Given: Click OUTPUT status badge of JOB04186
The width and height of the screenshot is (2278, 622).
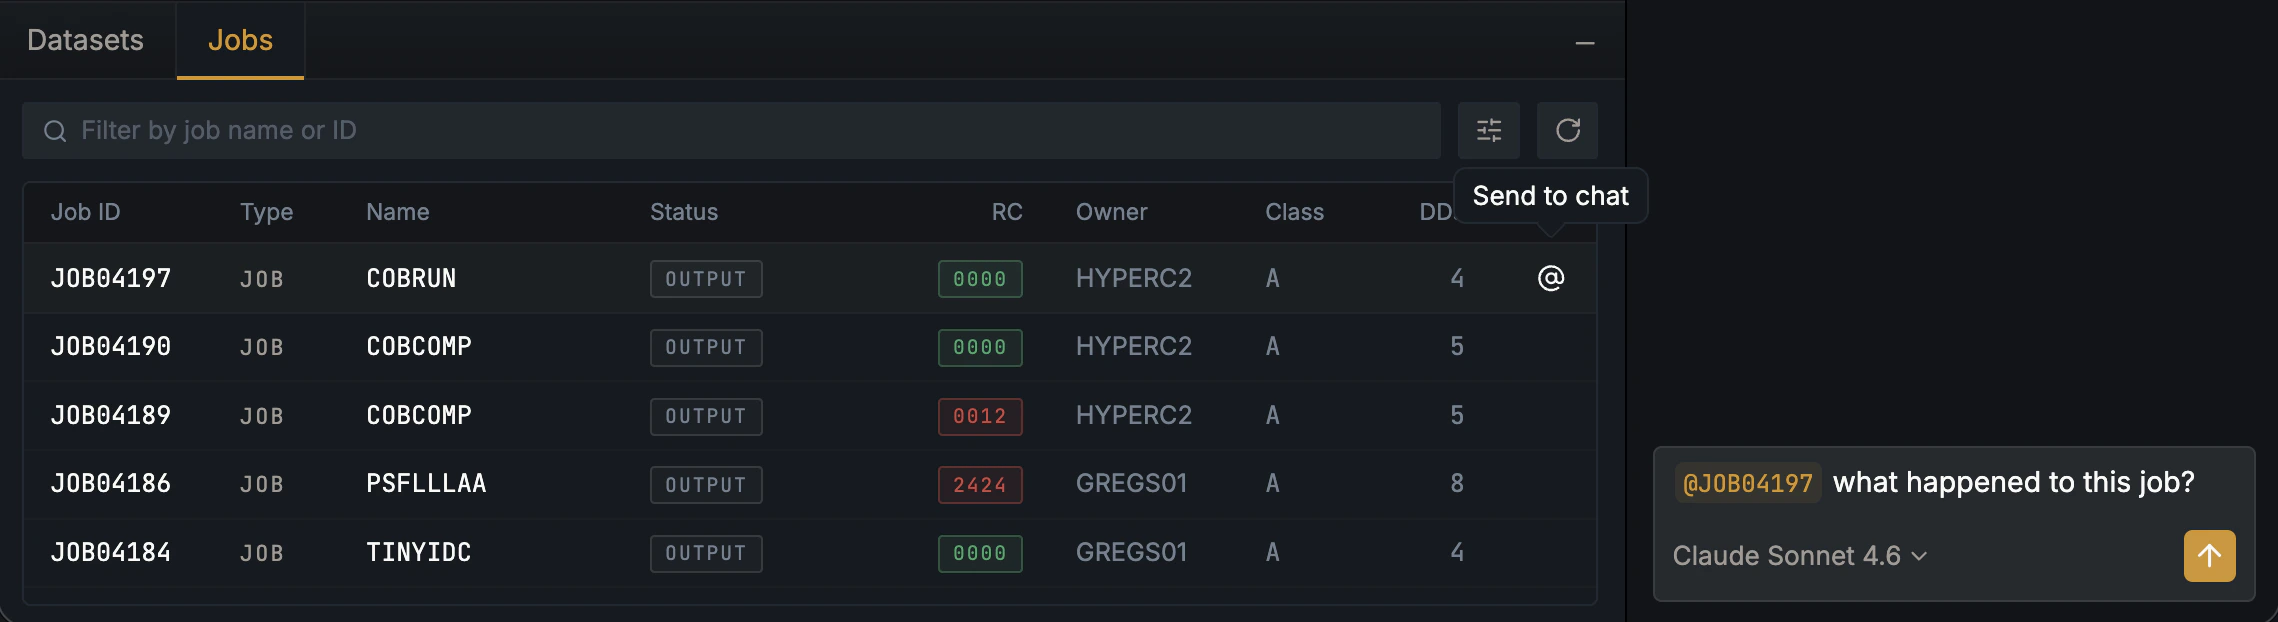Looking at the screenshot, I should pos(706,485).
